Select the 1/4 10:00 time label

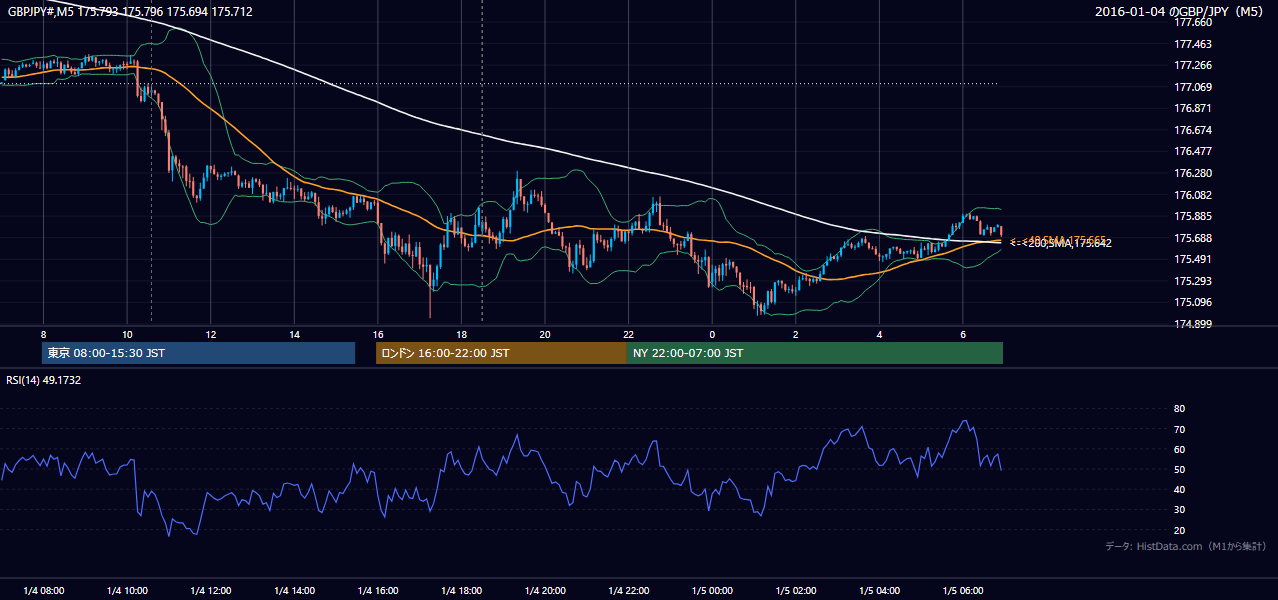coord(127,590)
